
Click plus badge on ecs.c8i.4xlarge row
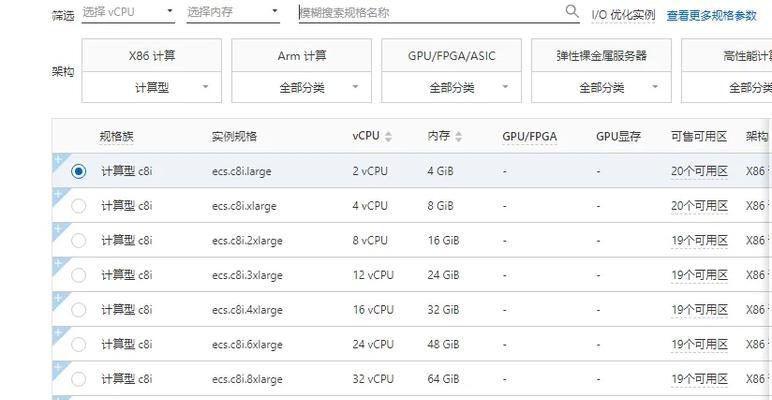(x=57, y=298)
